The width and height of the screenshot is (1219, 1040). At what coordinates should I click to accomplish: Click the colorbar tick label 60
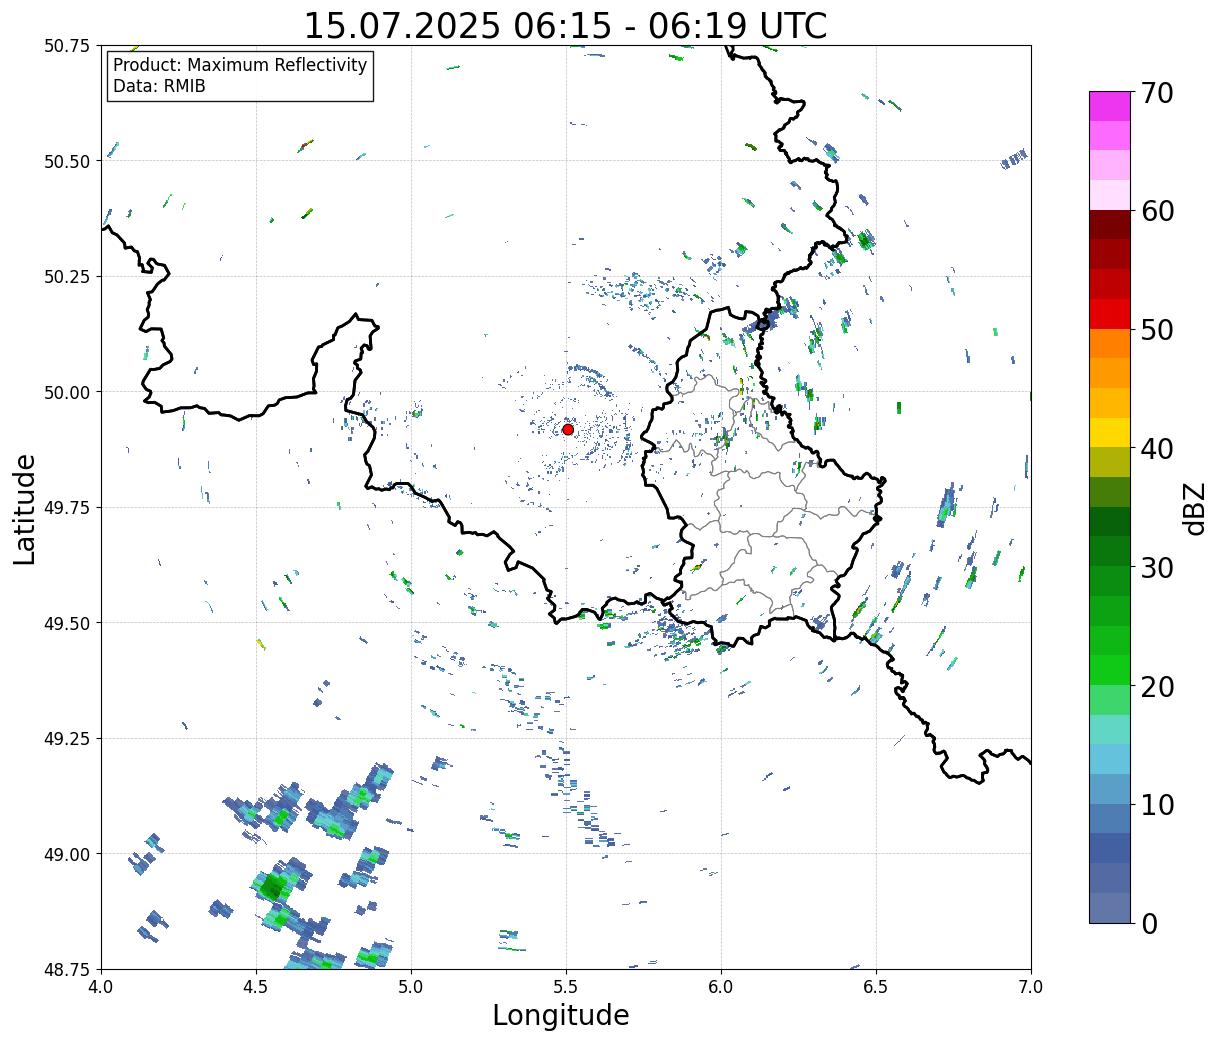(1158, 211)
